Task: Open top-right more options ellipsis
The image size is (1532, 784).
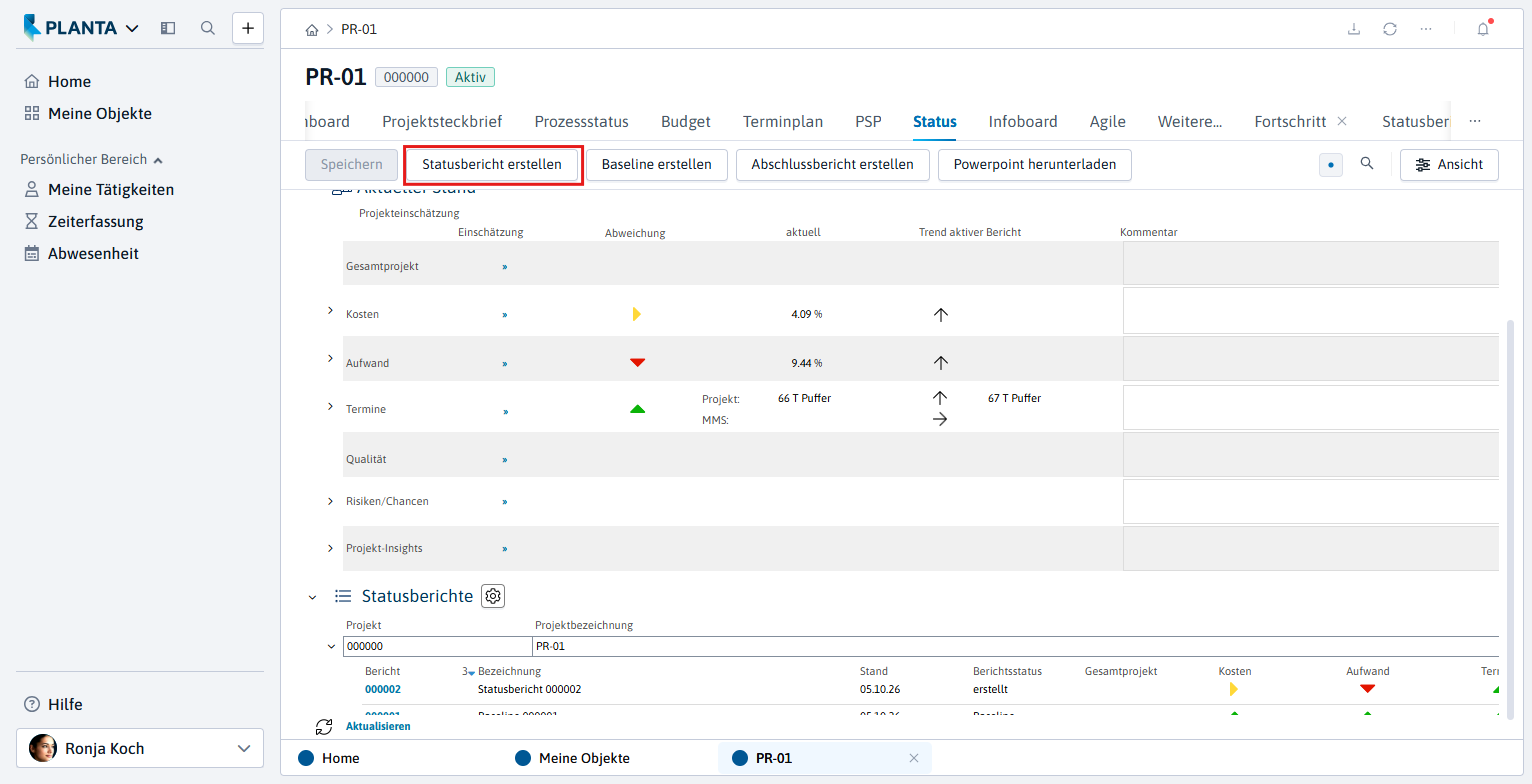Action: pos(1426,29)
